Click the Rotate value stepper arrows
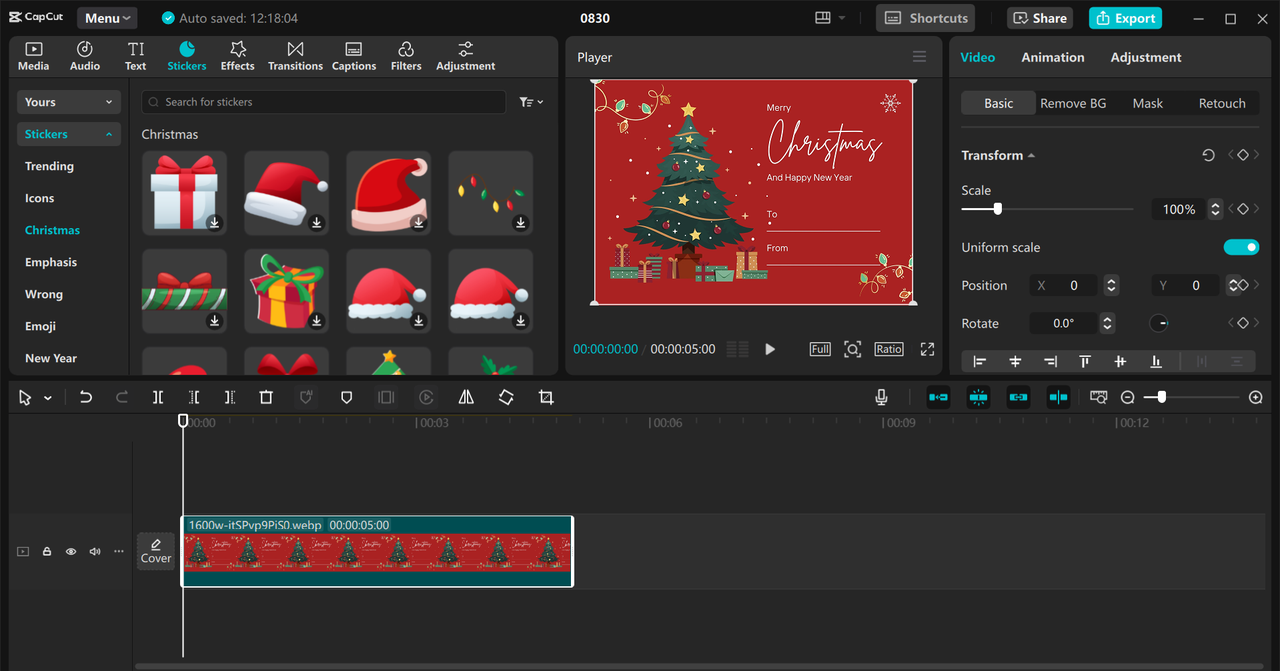Screen dimensions: 1280x671 [x=1107, y=323]
